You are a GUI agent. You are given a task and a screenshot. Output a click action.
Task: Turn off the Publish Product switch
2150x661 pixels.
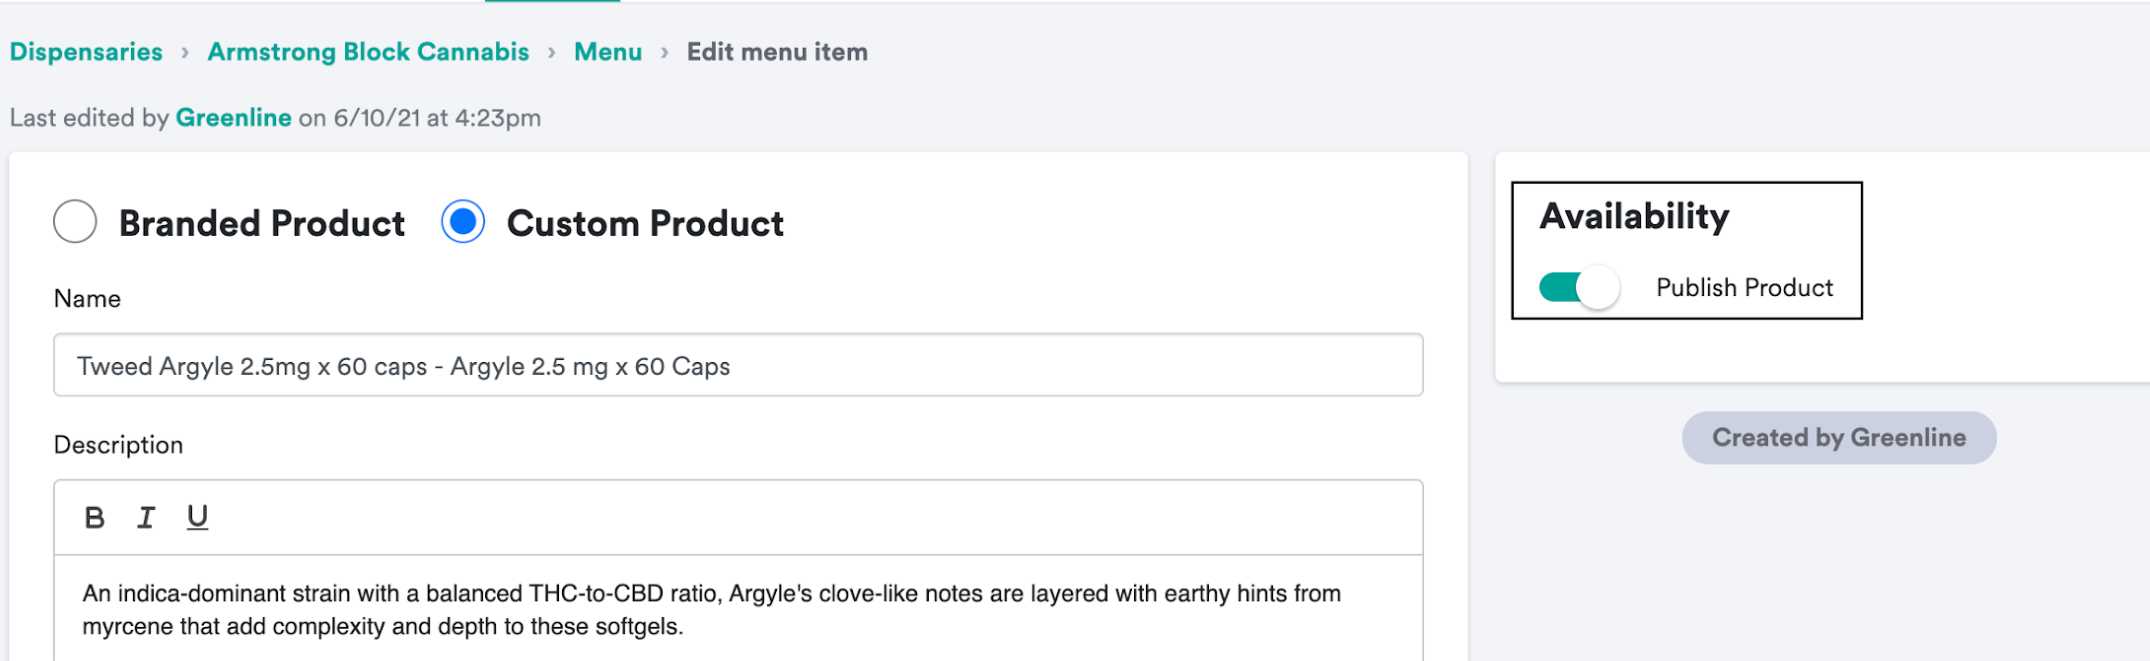click(1579, 288)
